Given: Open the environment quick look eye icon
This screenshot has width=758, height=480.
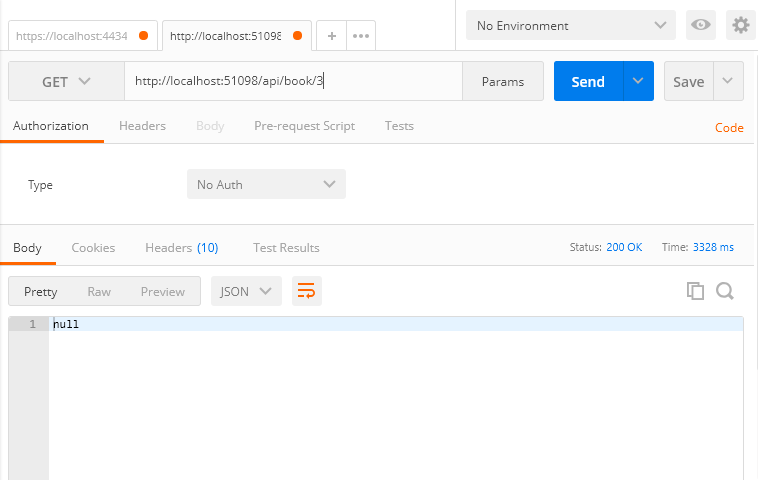Looking at the screenshot, I should [x=701, y=25].
